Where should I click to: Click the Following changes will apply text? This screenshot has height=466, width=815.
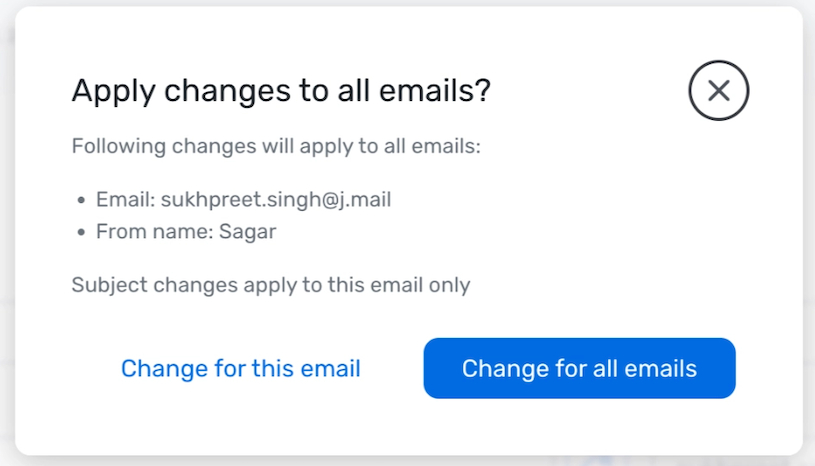pos(276,147)
